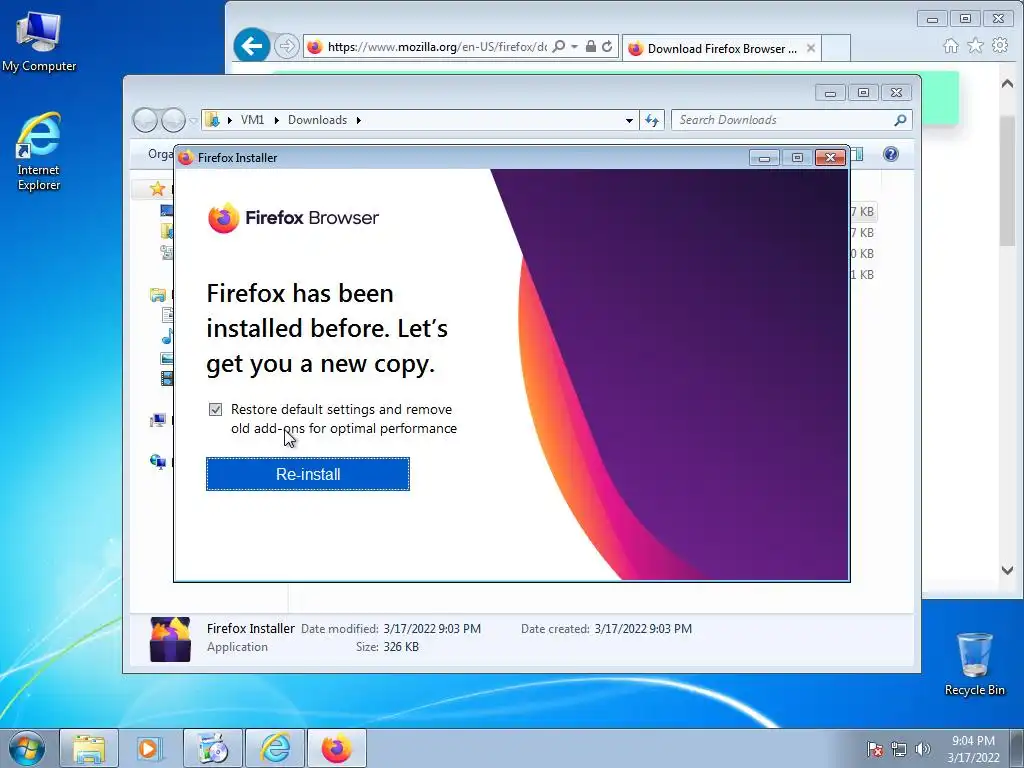Click the mozilla.org URL field
The height and width of the screenshot is (768, 1024).
[437, 46]
